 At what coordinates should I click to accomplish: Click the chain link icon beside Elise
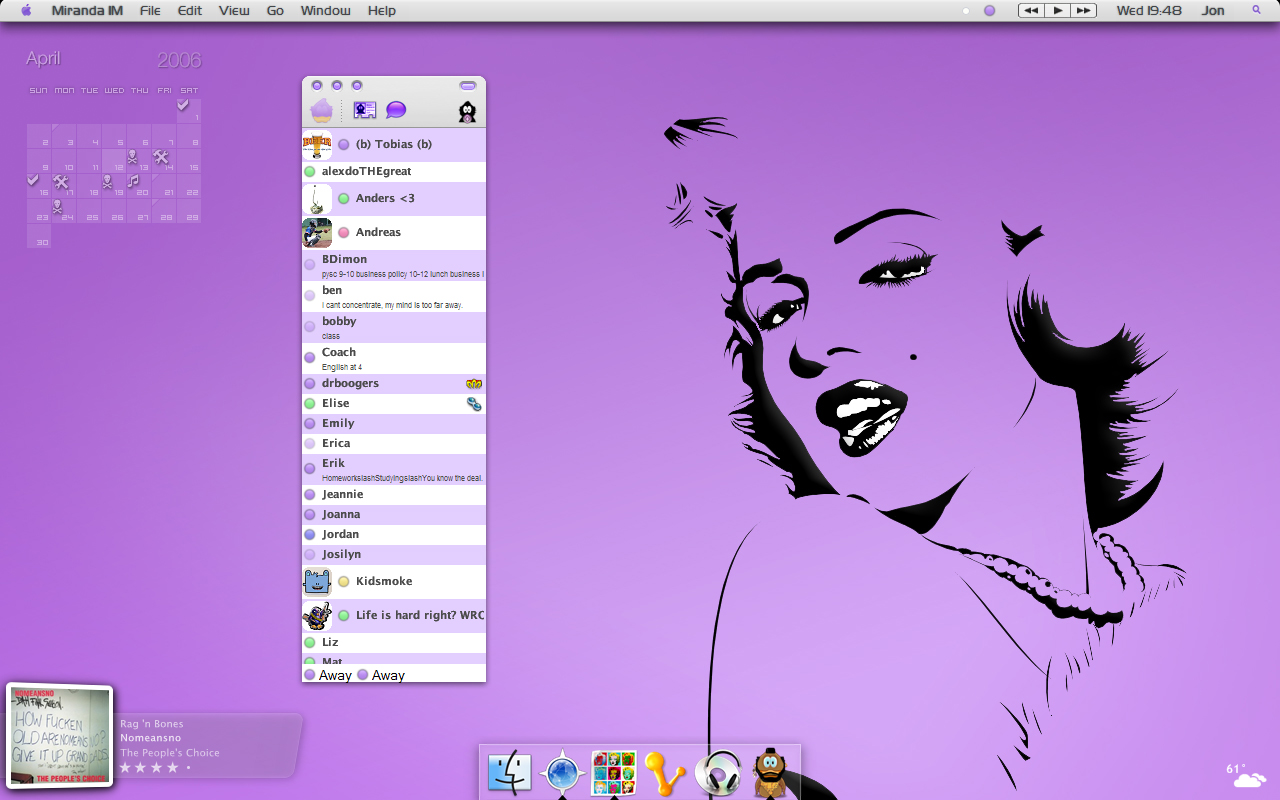click(474, 404)
